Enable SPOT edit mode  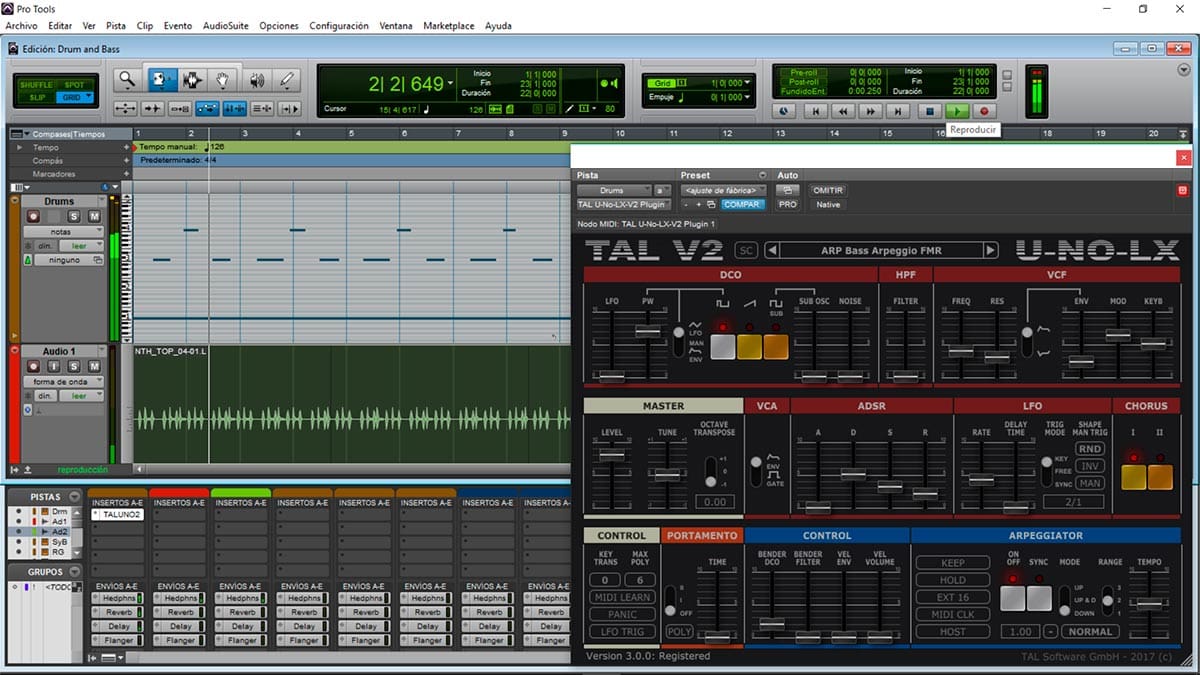click(75, 85)
